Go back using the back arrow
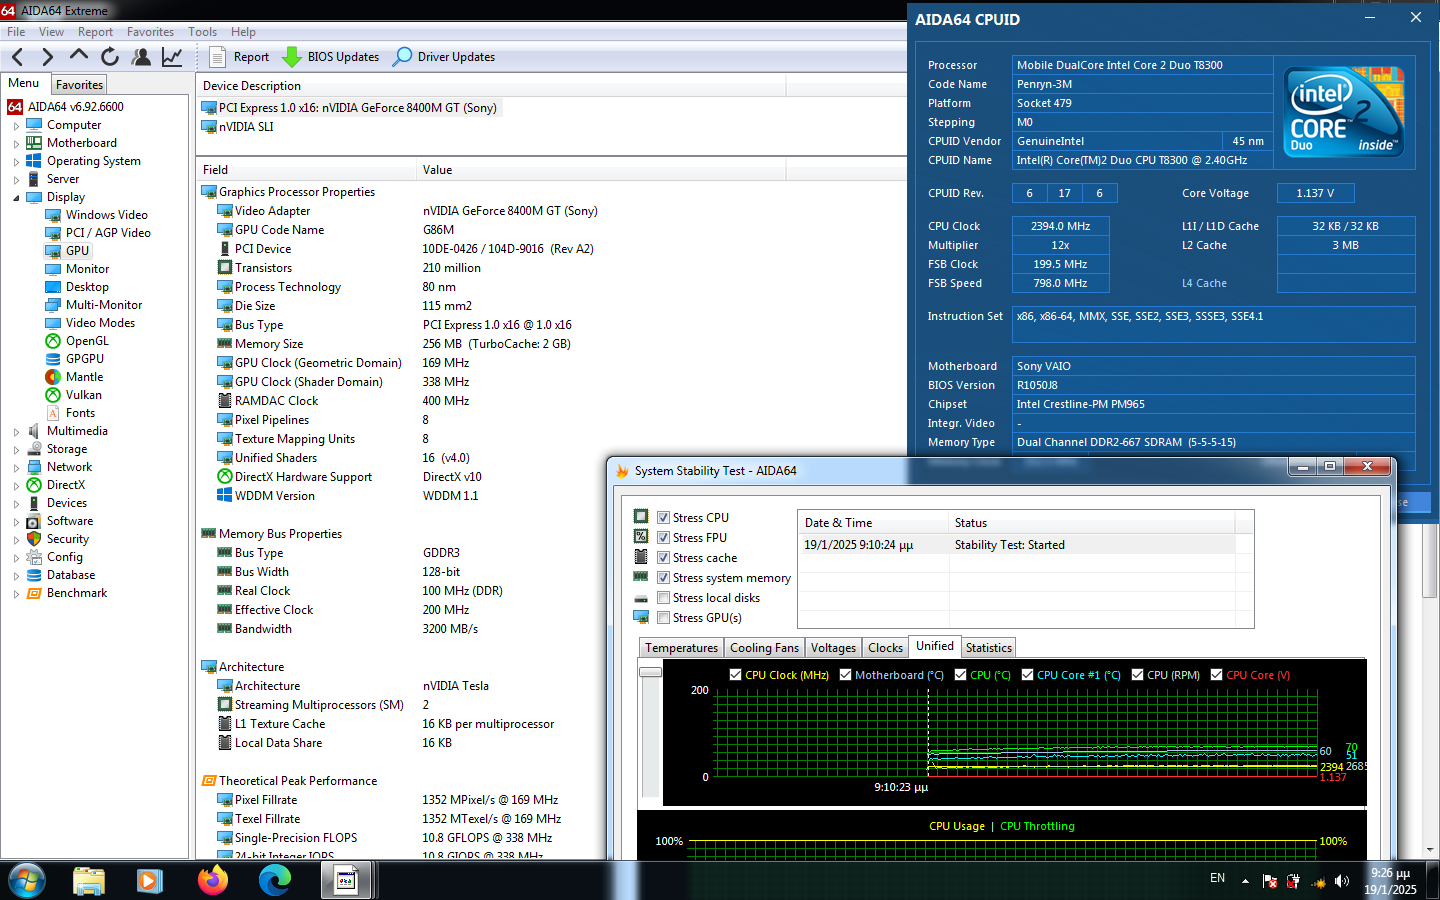The width and height of the screenshot is (1440, 900). click(x=17, y=57)
